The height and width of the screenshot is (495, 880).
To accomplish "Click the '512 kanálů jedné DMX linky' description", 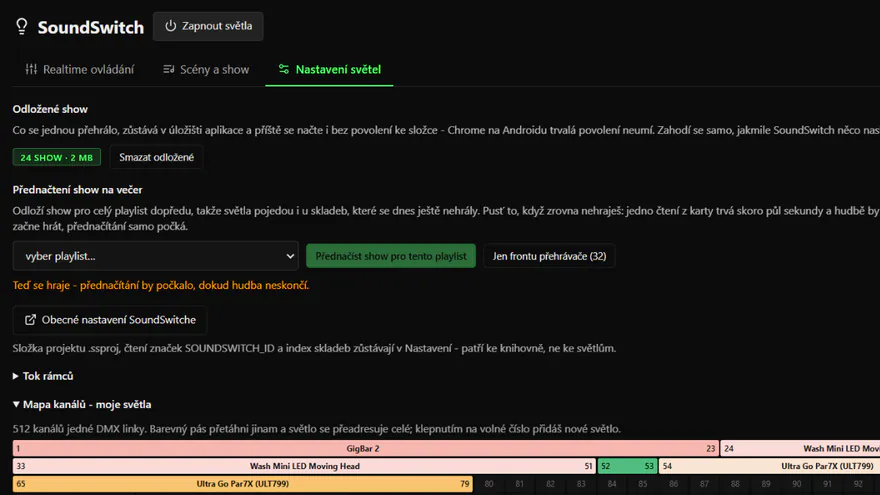I will pos(317,429).
